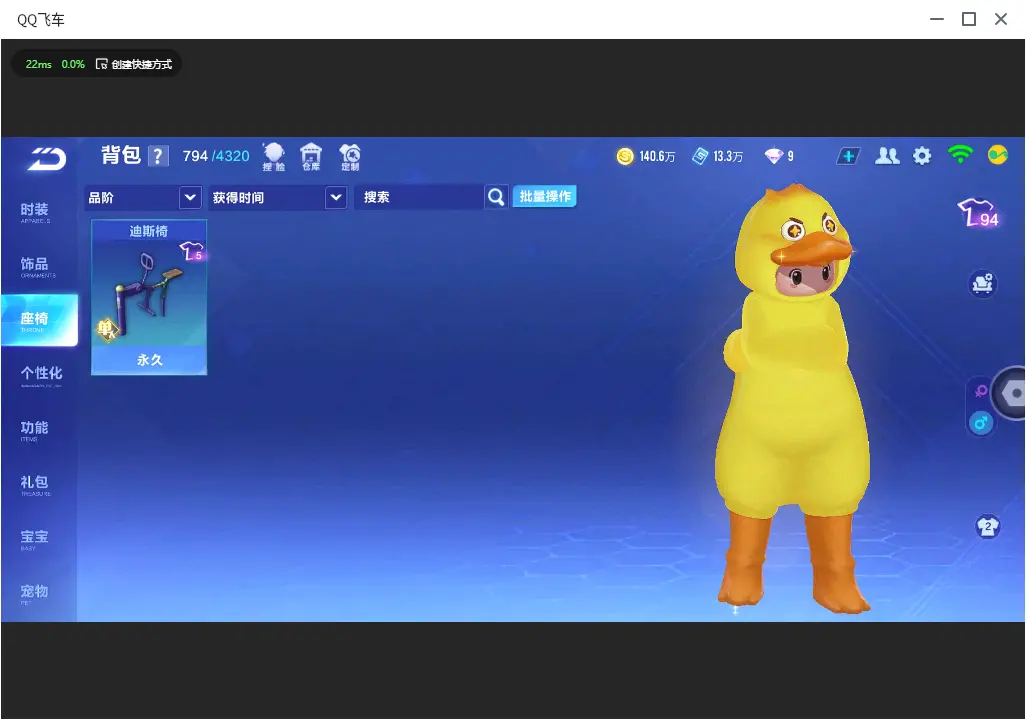Click the 0.0% packet loss readout
The image size is (1026, 720).
73,64
